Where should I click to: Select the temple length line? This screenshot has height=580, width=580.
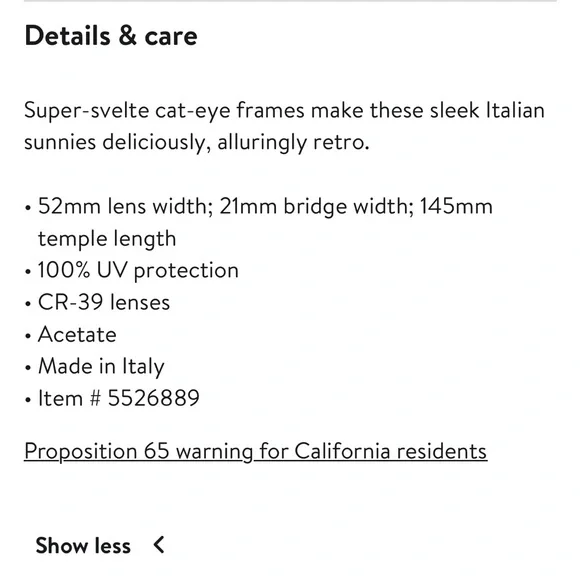[x=107, y=239]
